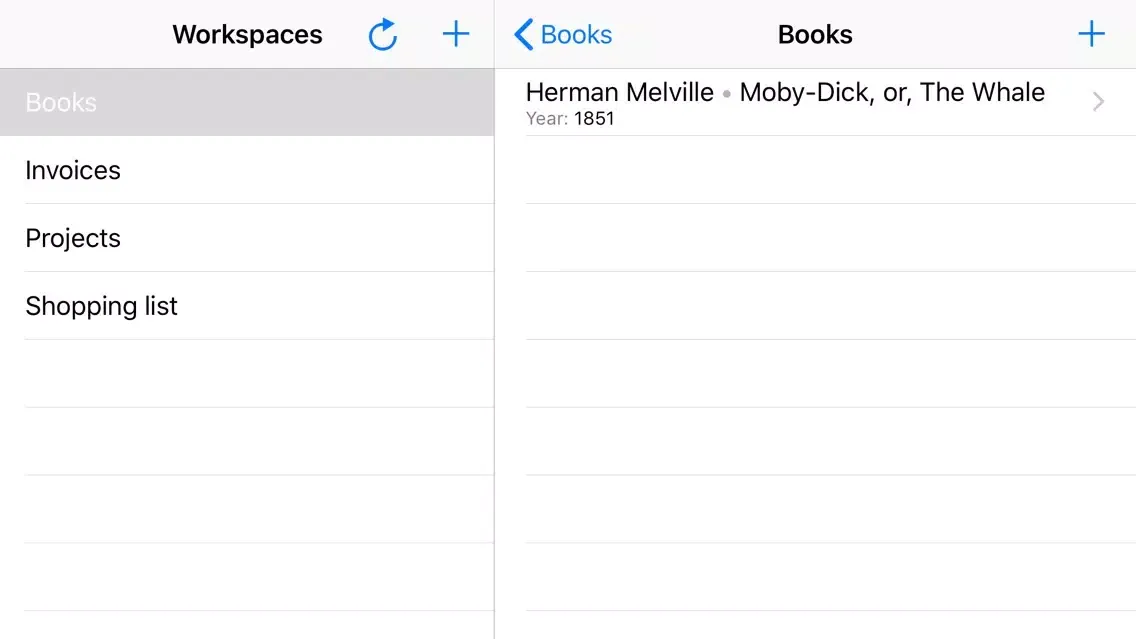The width and height of the screenshot is (1136, 639).
Task: Open the Shopping list workspace
Action: (x=247, y=305)
